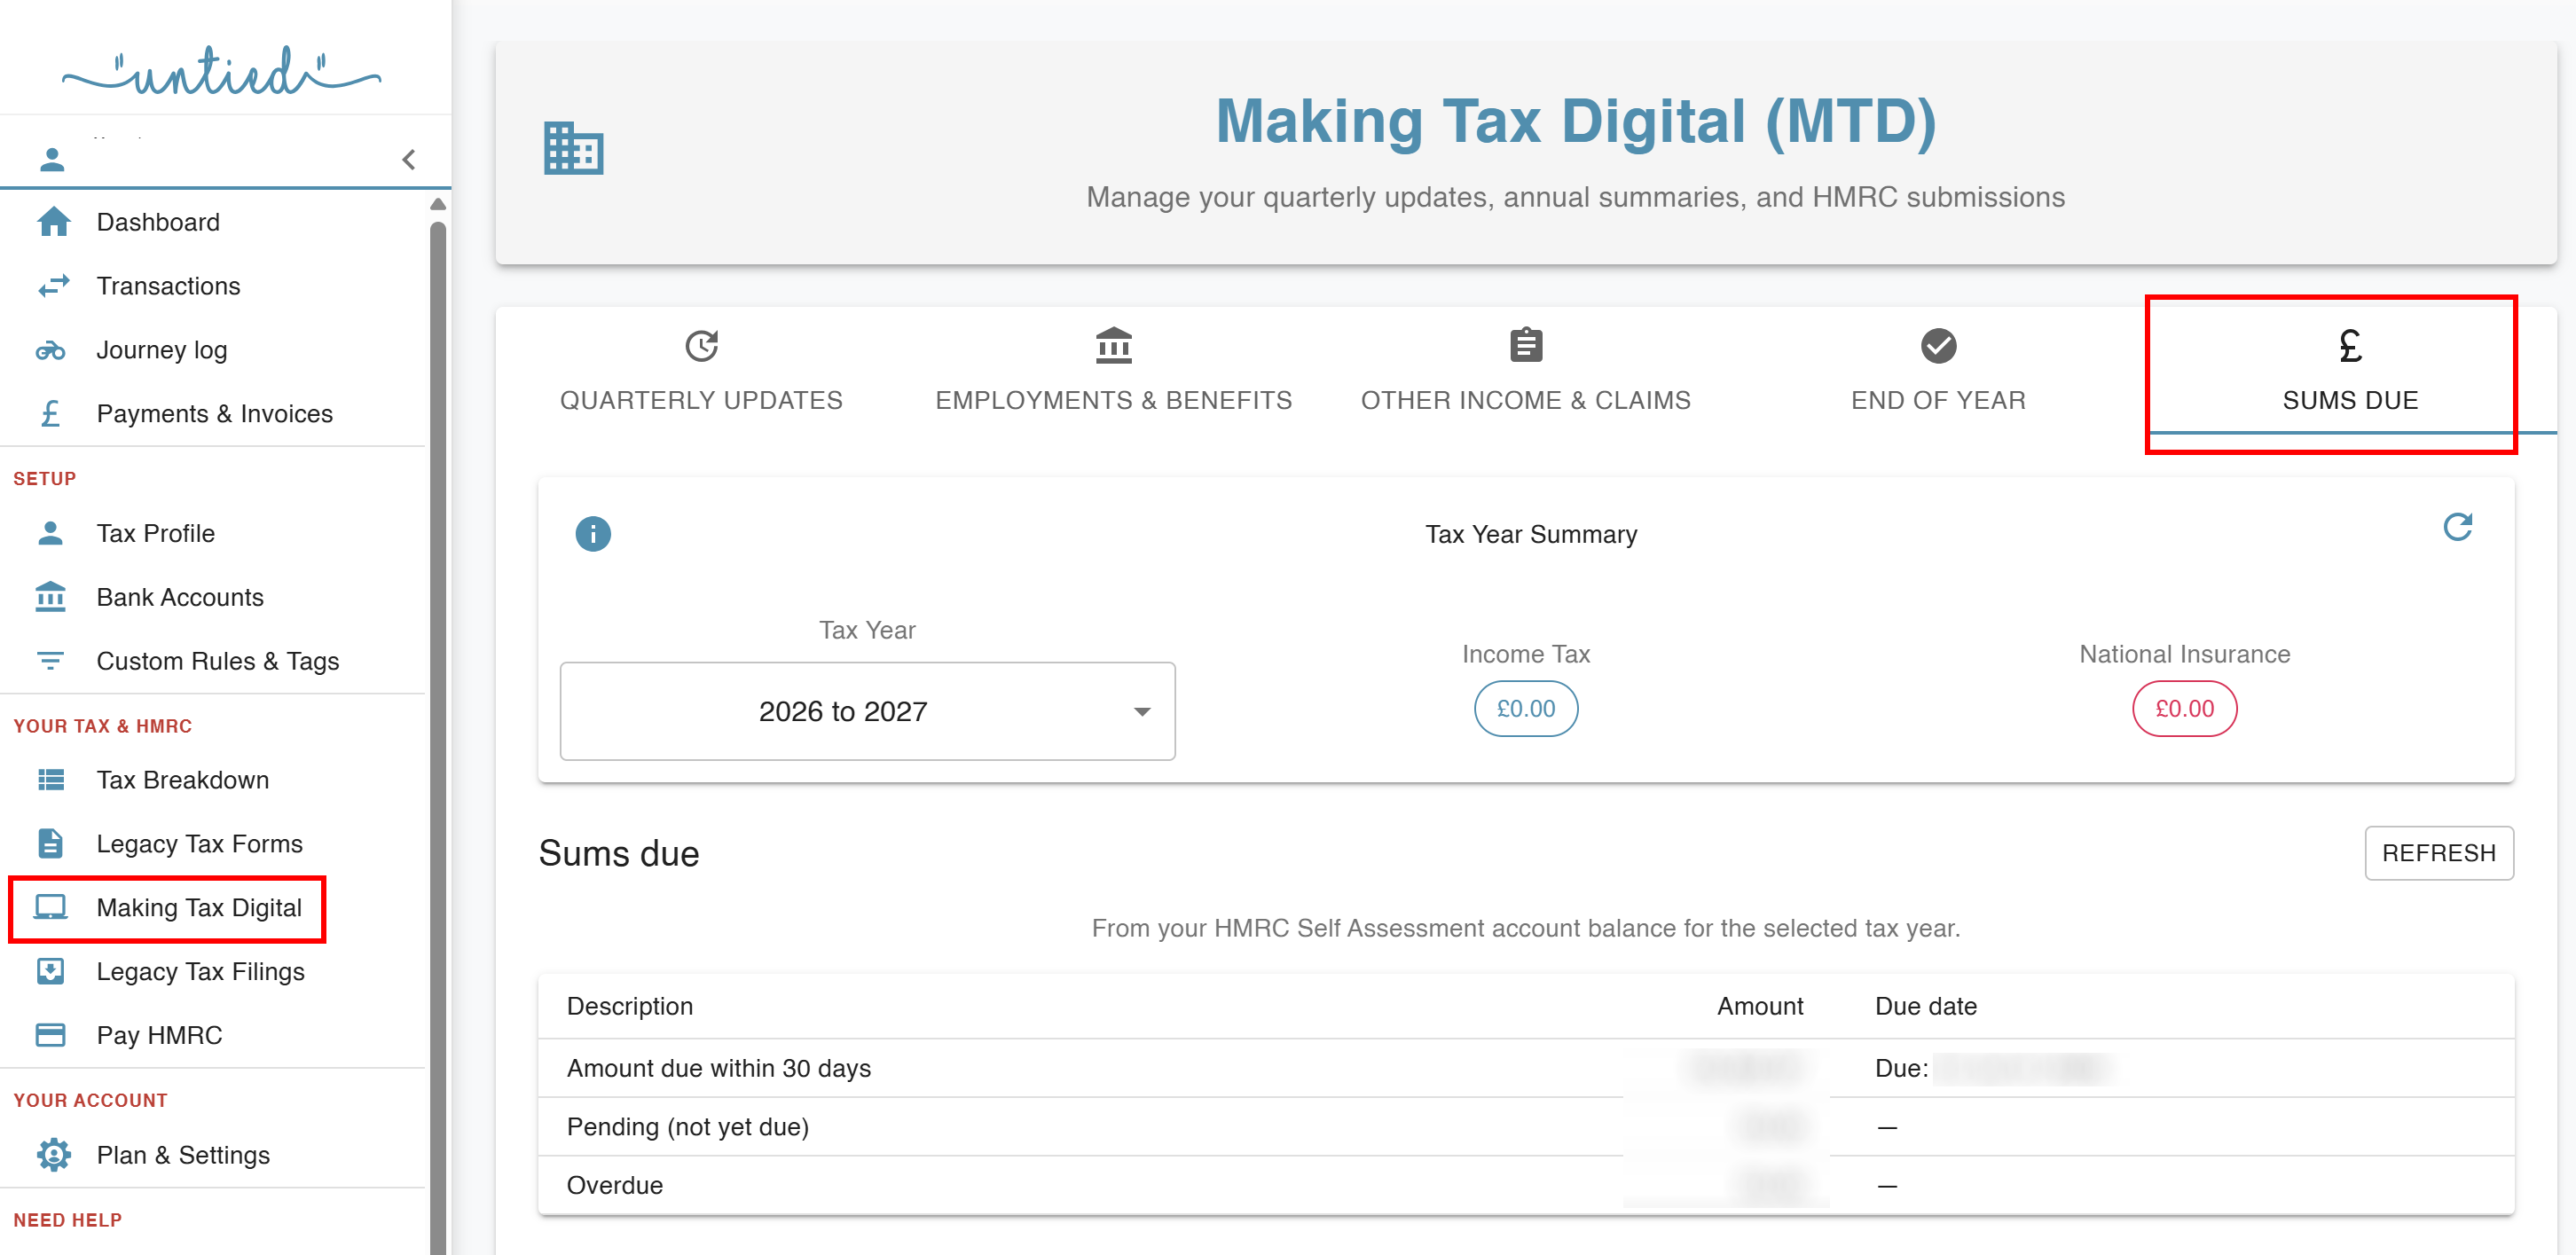Click the Dashboard home icon
The height and width of the screenshot is (1255, 2576).
53,222
